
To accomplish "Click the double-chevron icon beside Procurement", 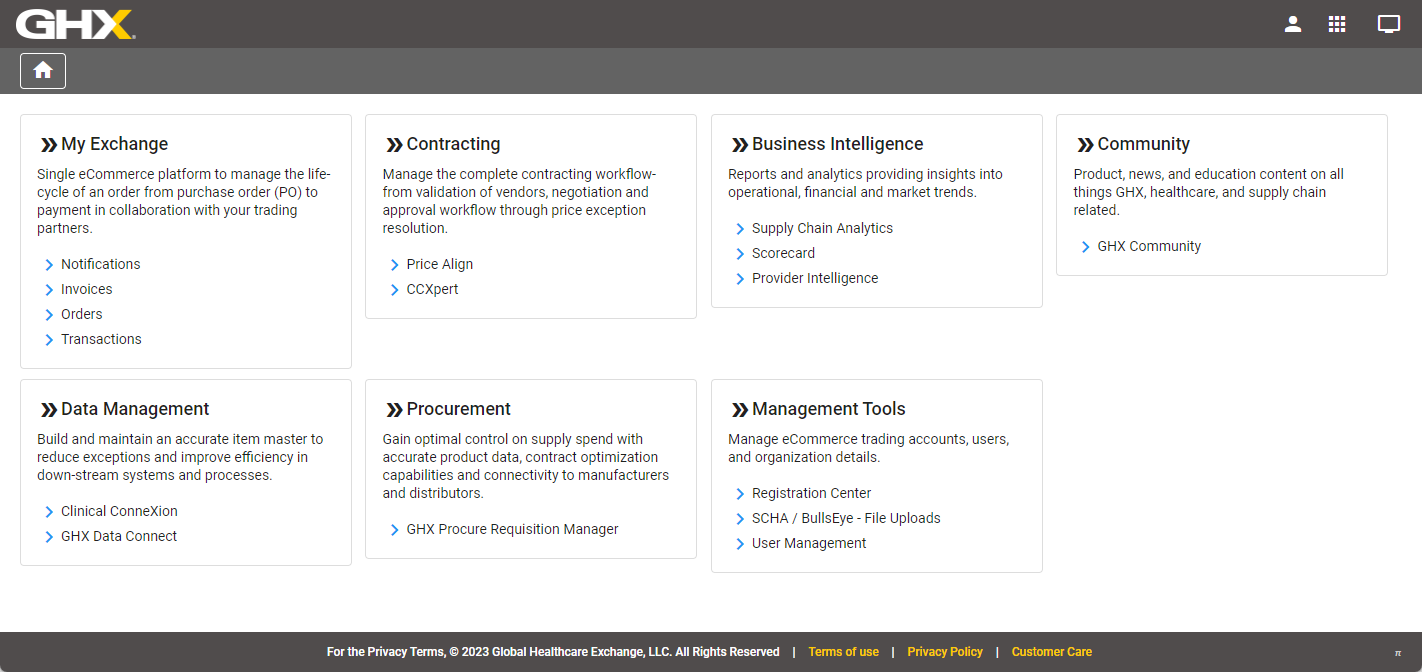I will pos(394,410).
